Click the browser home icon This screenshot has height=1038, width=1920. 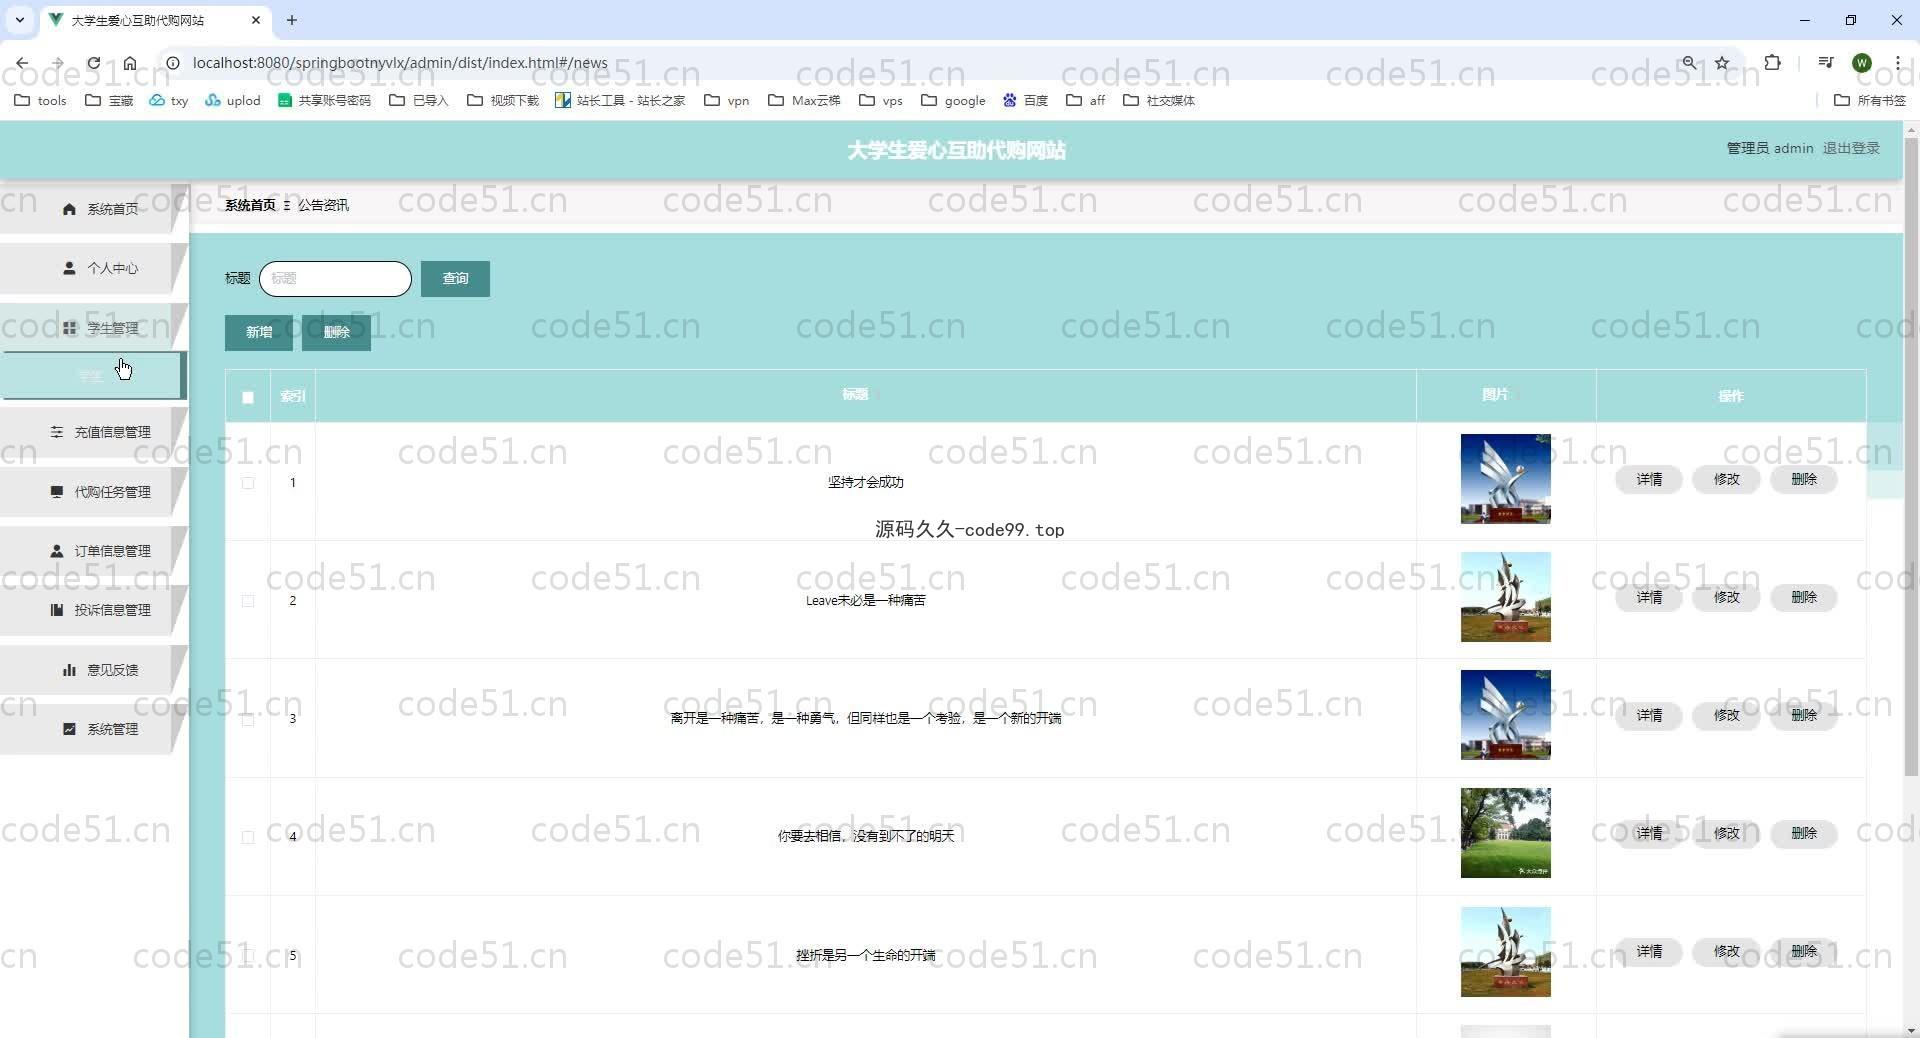[130, 63]
